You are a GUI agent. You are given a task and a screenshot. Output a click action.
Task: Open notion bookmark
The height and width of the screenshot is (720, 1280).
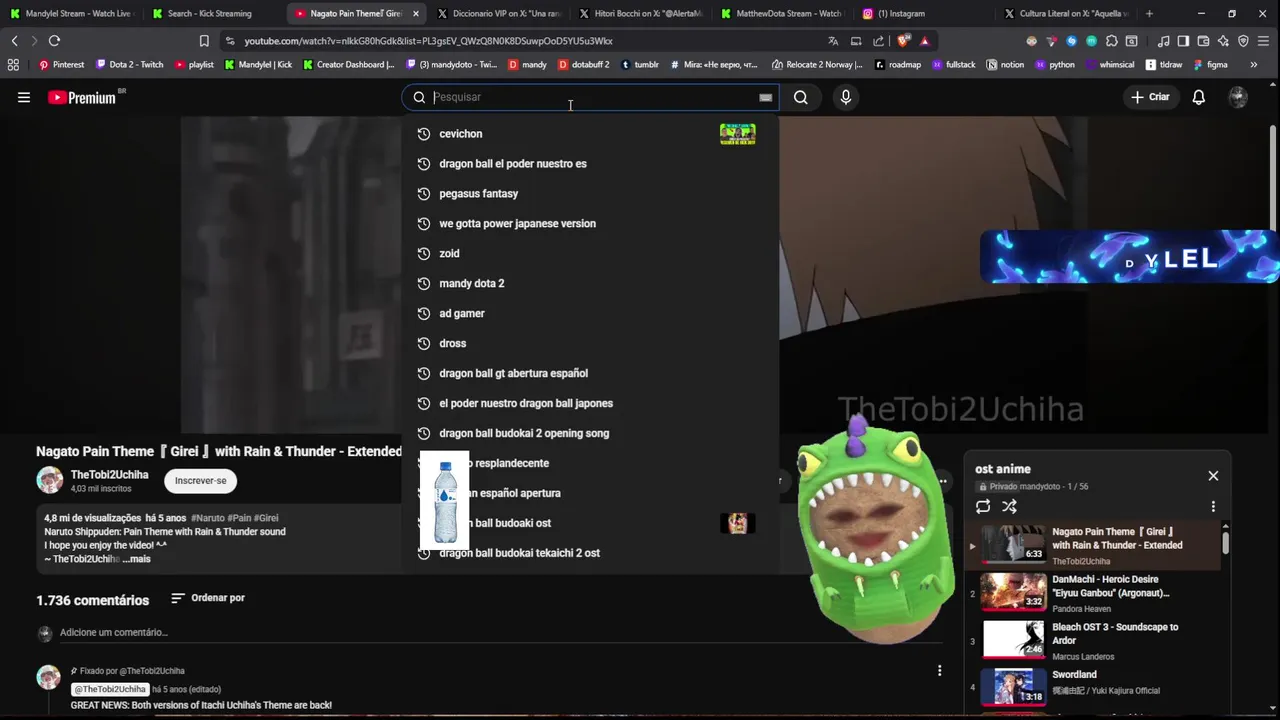[1006, 65]
